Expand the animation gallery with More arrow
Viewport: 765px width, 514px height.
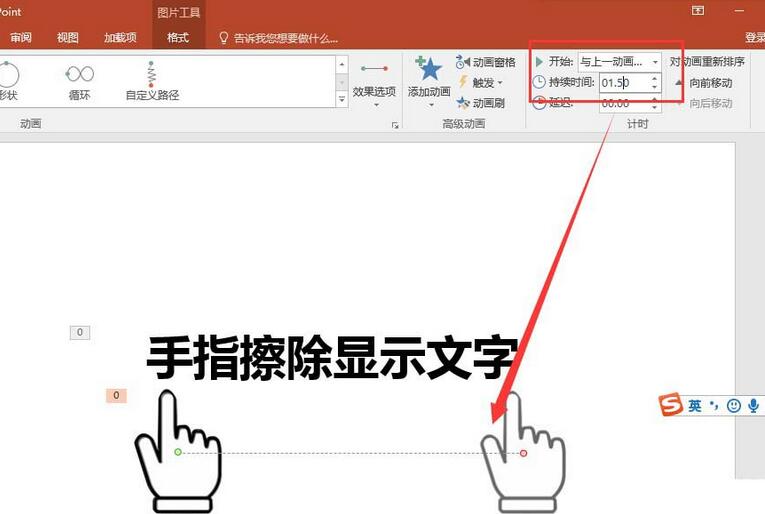click(x=342, y=99)
